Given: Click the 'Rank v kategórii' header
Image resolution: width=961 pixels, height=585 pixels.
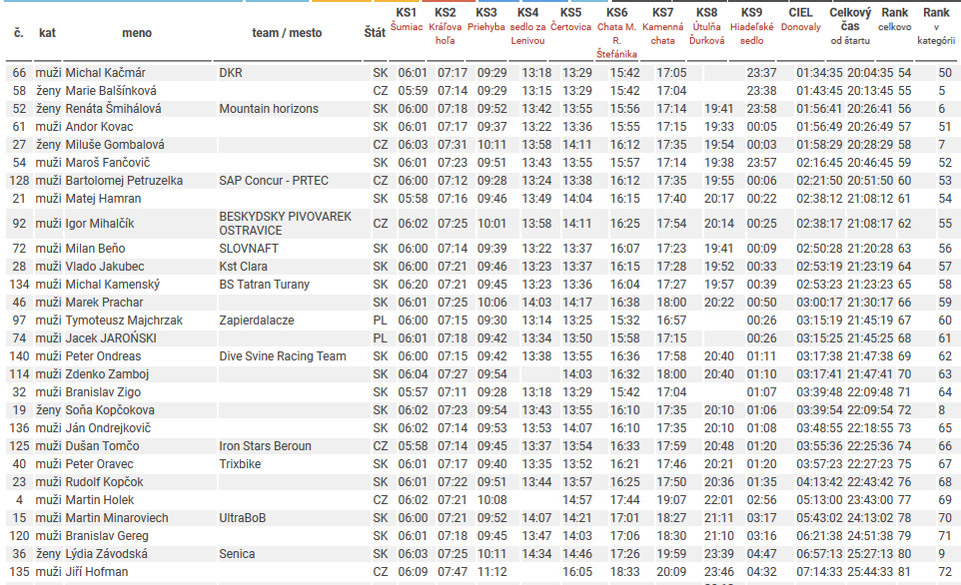Looking at the screenshot, I should coord(936,26).
